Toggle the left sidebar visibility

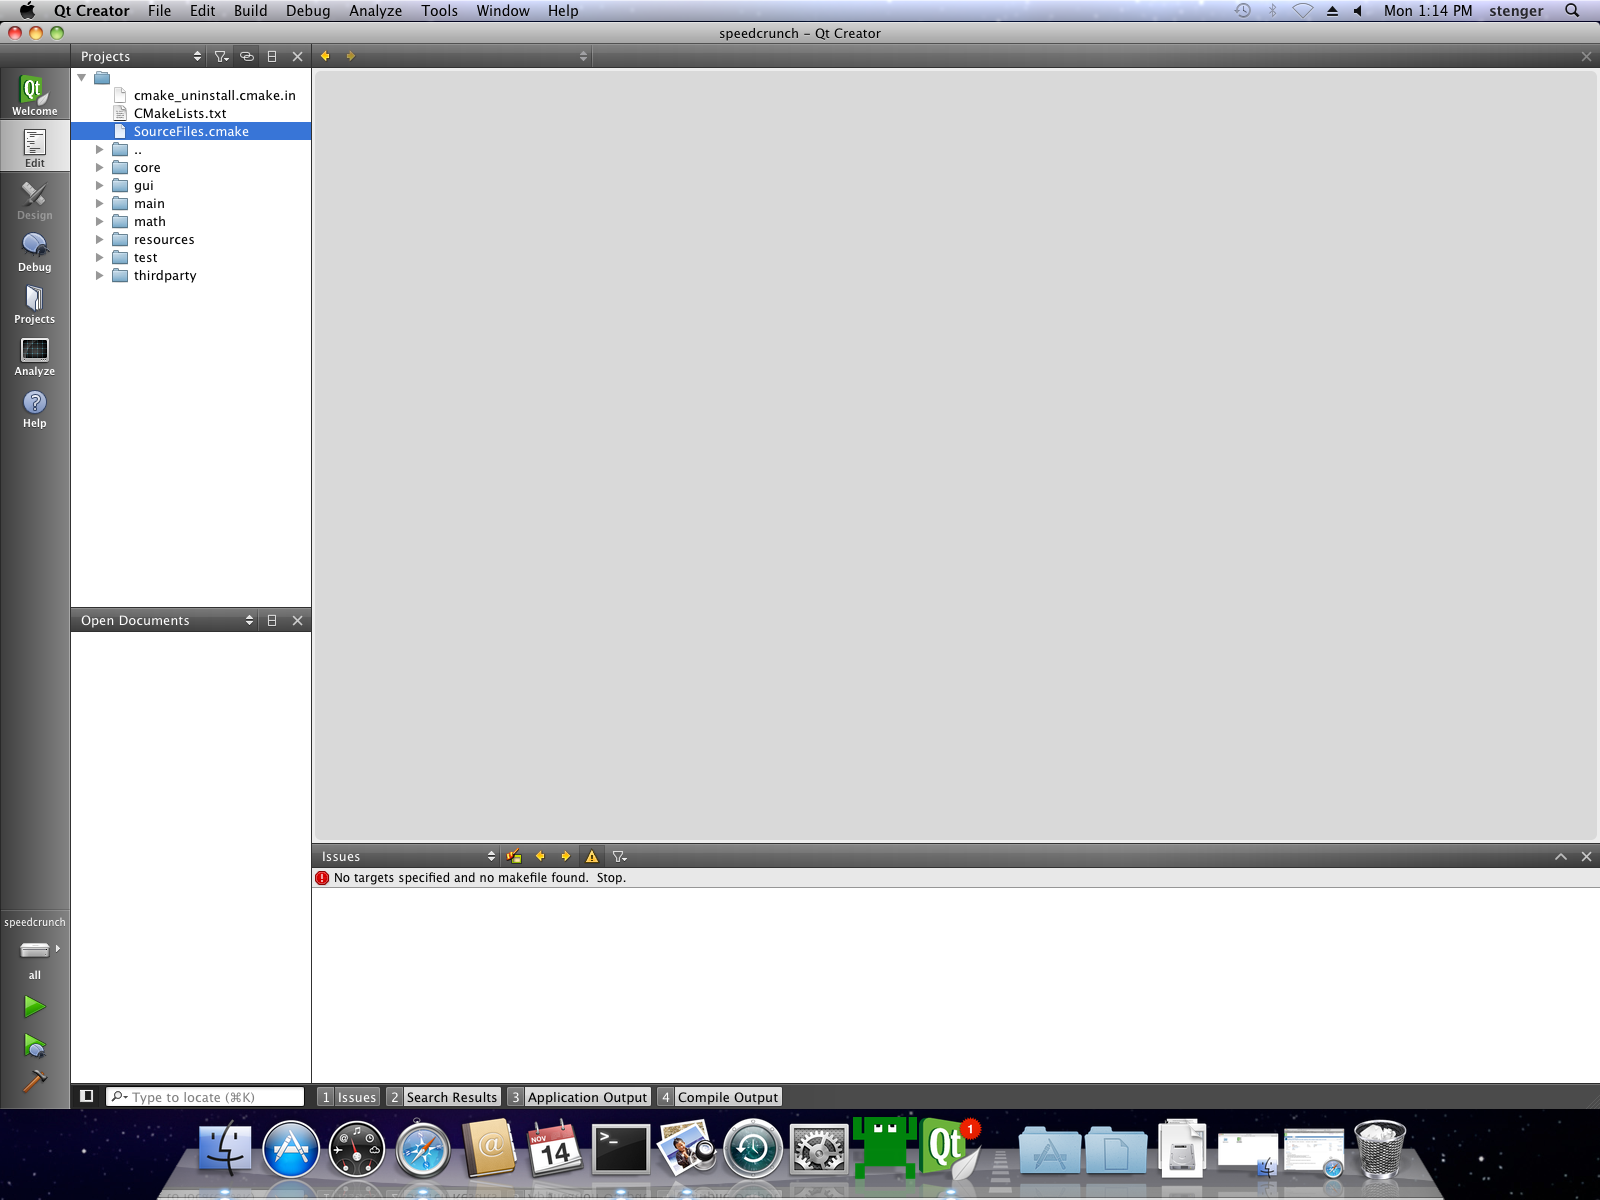(87, 1096)
